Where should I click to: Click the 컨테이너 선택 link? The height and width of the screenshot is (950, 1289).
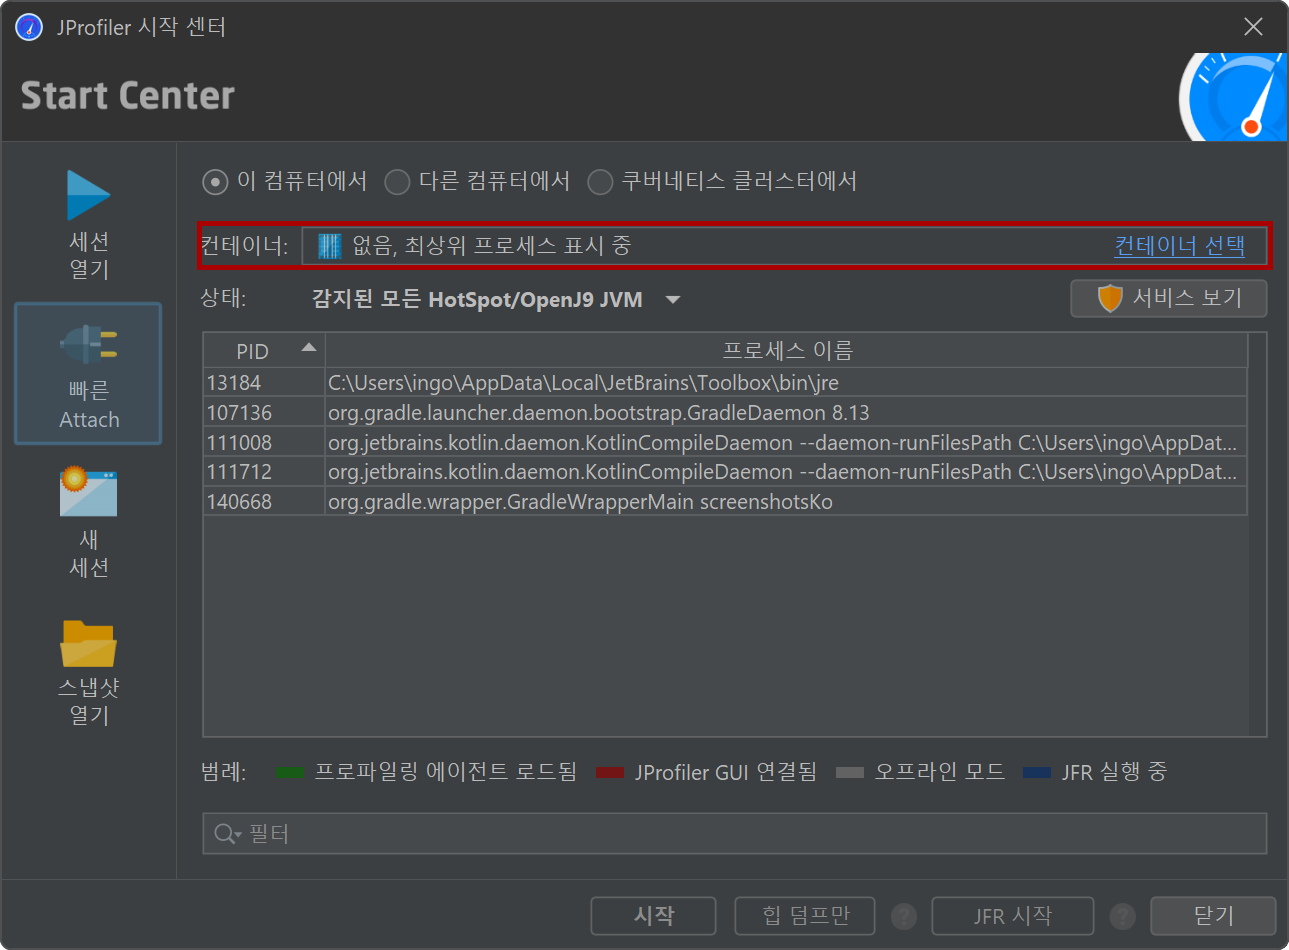tap(1179, 245)
